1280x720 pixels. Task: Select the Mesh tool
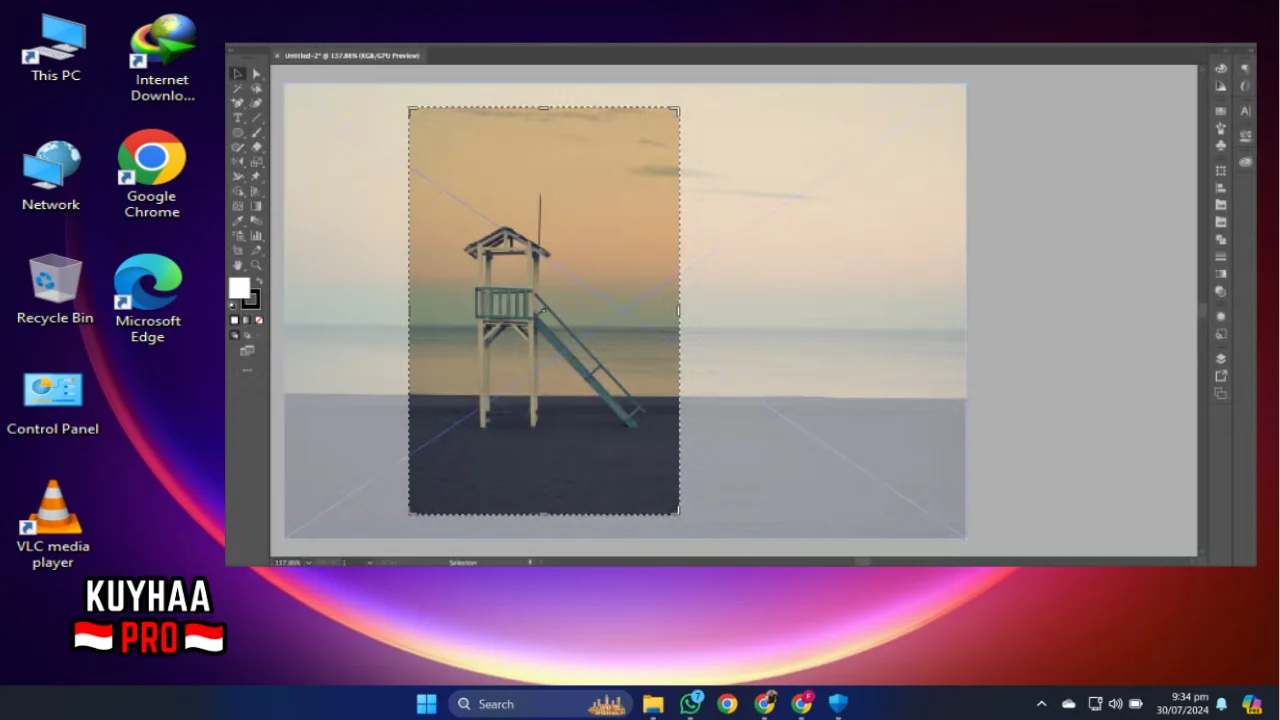point(237,206)
